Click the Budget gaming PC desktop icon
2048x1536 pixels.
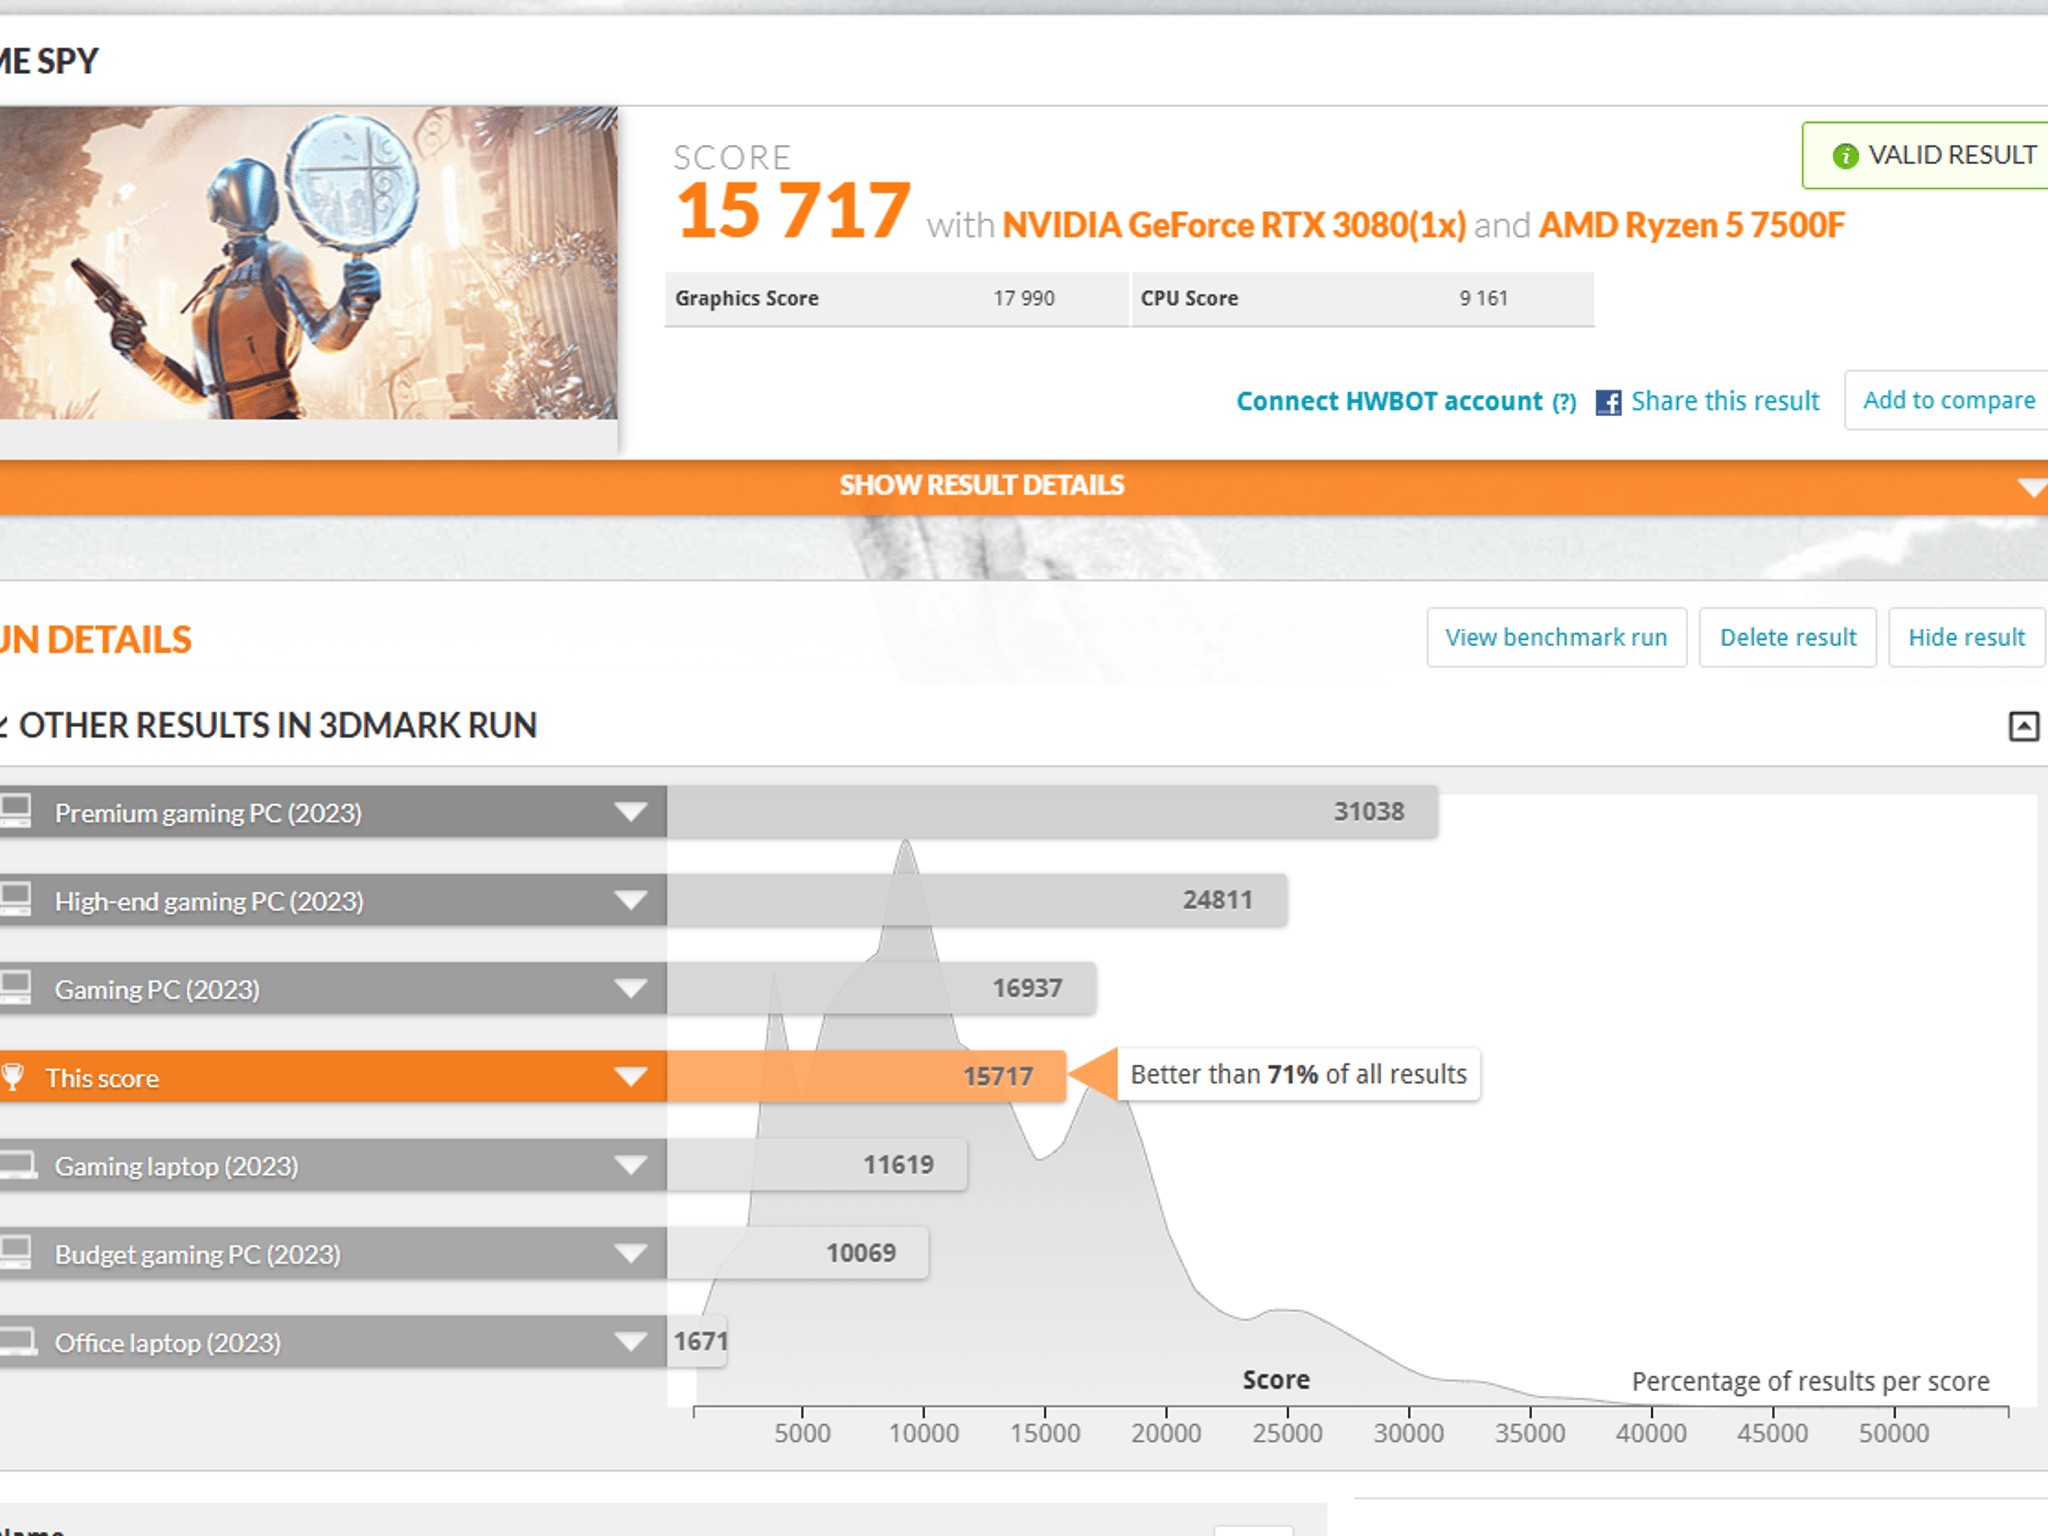[x=15, y=1252]
